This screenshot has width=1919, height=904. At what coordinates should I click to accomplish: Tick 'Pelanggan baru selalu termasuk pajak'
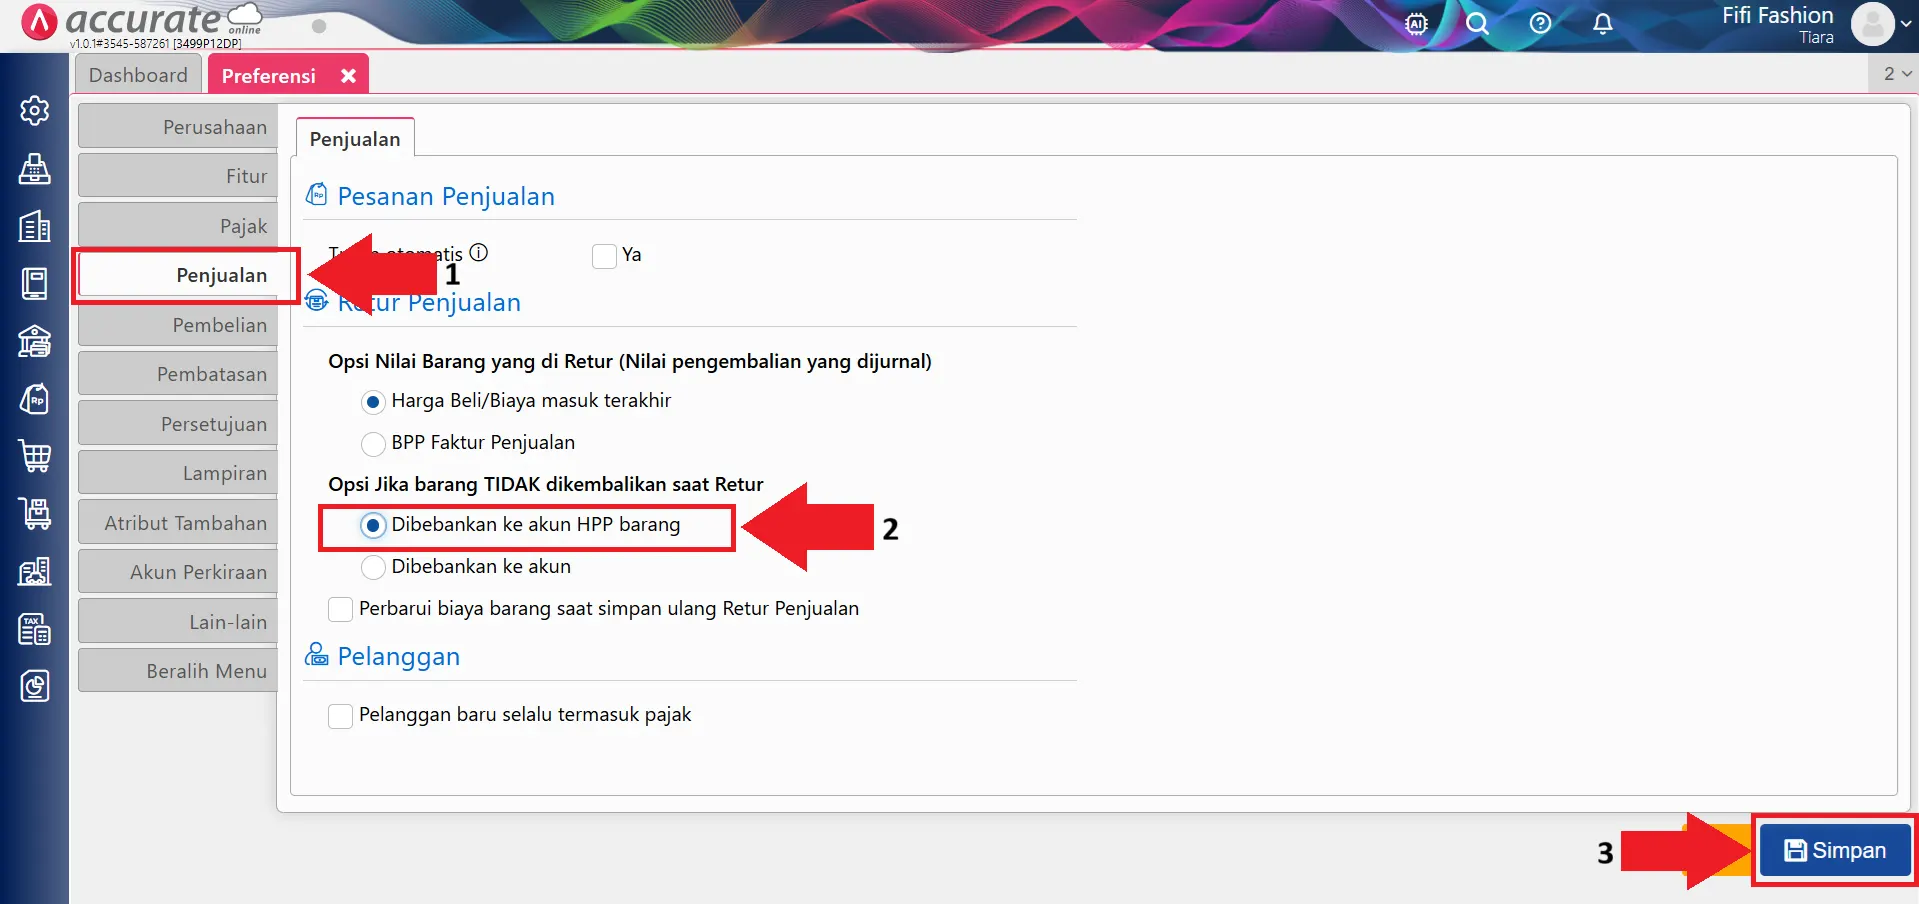coord(340,716)
